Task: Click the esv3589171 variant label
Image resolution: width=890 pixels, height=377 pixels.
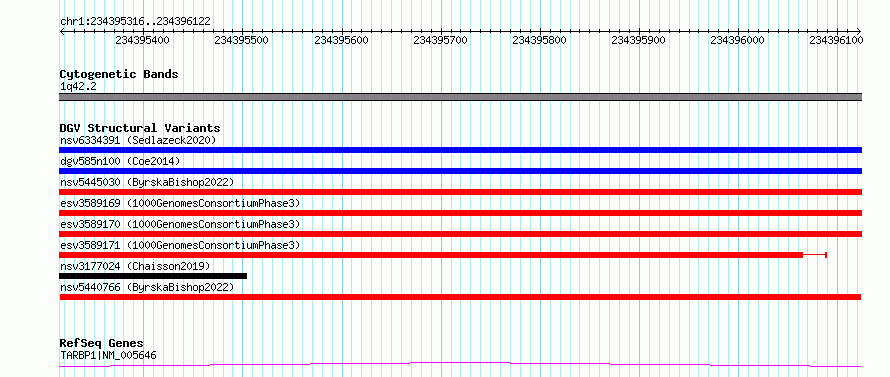Action: [x=180, y=245]
